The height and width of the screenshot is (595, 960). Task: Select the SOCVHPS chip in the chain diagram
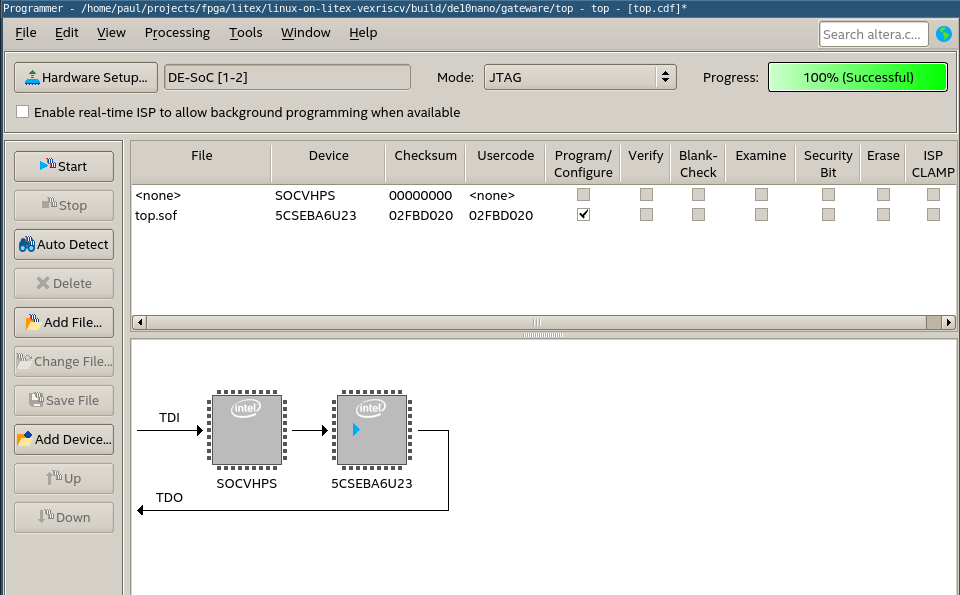point(246,431)
